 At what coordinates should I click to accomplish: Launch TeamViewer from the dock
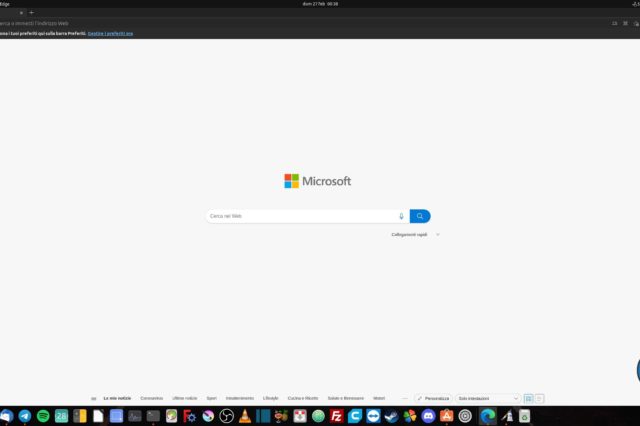373,416
